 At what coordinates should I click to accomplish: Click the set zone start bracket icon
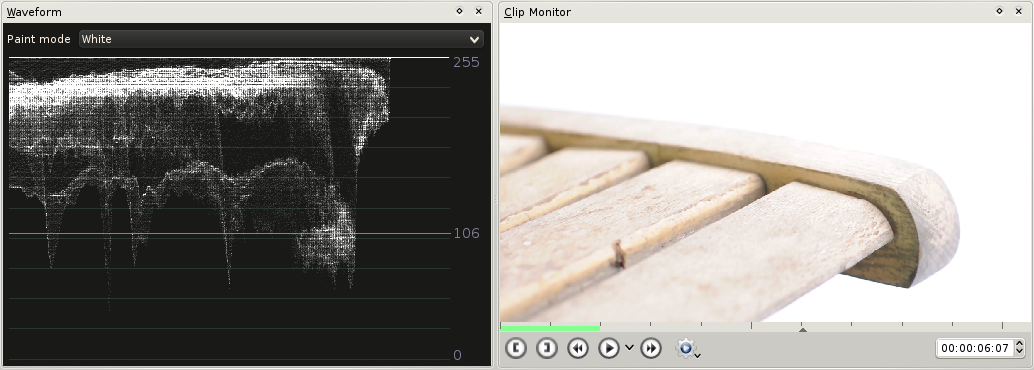[x=516, y=348]
